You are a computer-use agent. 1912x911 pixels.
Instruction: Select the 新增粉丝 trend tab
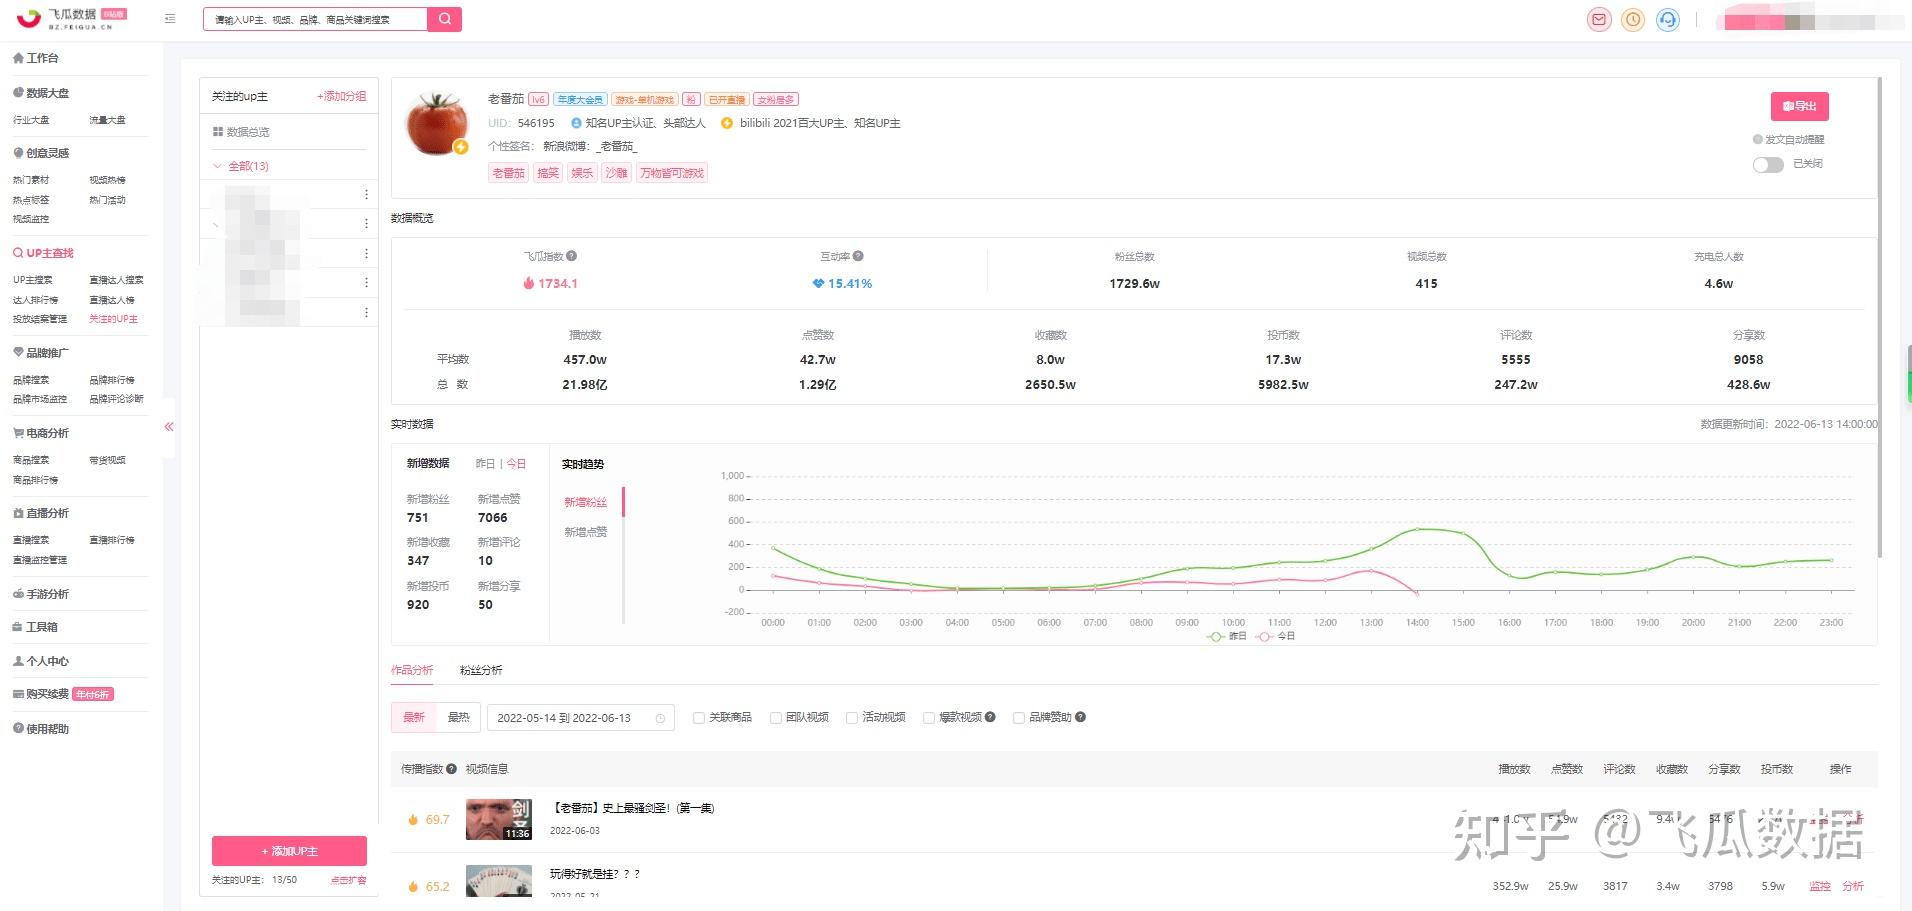[586, 502]
